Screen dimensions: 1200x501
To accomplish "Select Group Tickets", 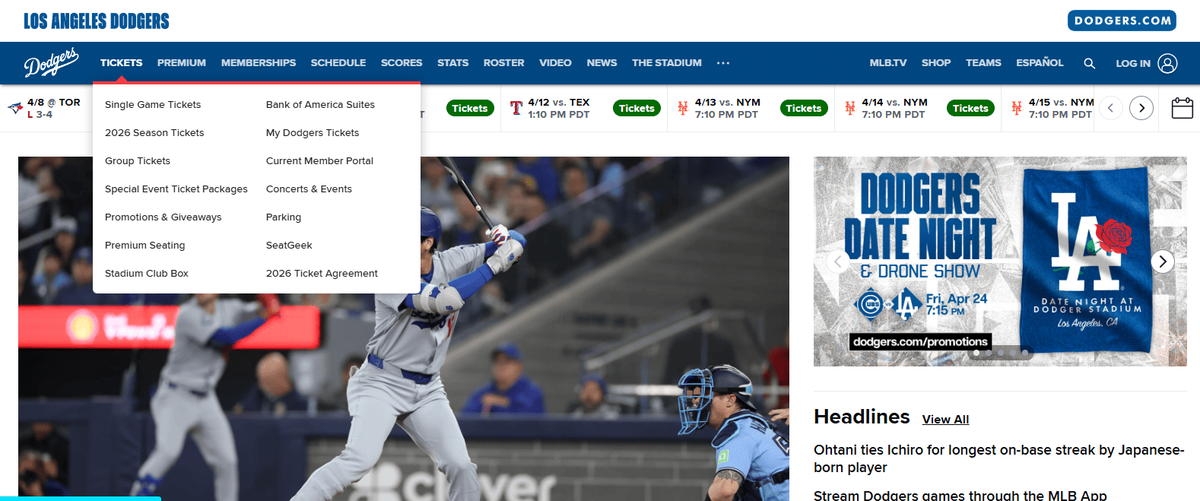I will [x=138, y=161].
